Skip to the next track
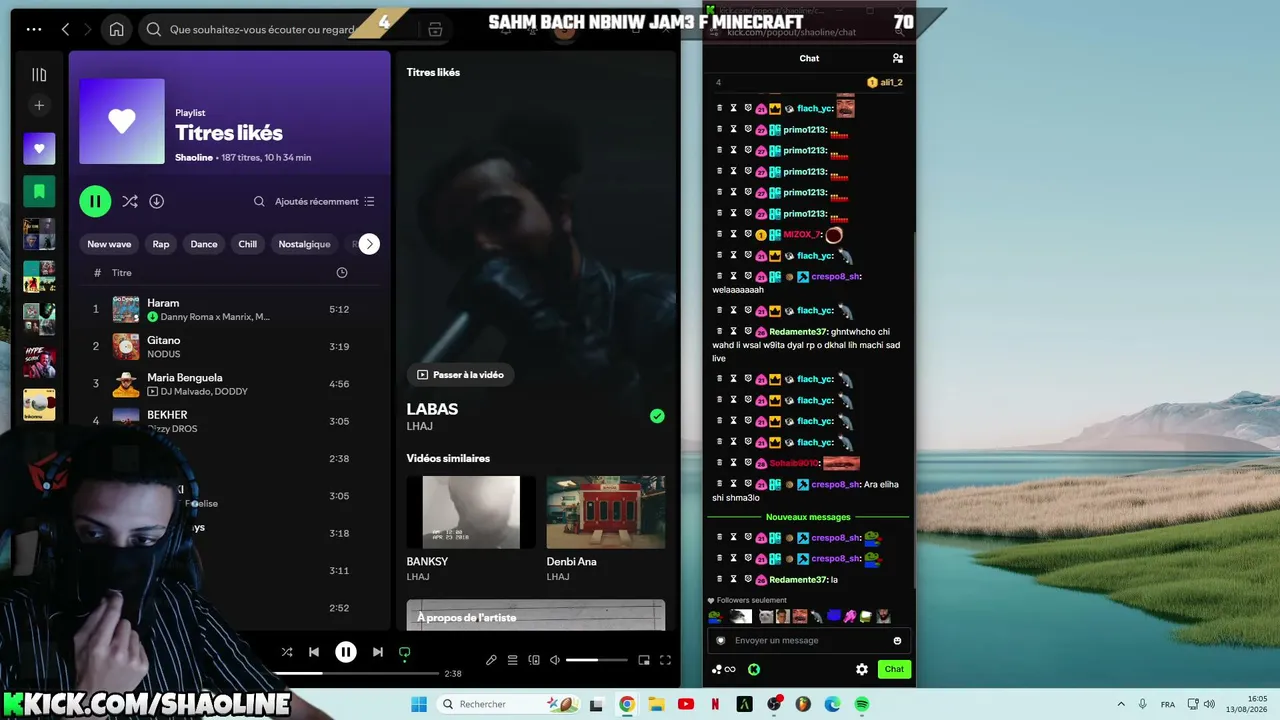 (378, 652)
